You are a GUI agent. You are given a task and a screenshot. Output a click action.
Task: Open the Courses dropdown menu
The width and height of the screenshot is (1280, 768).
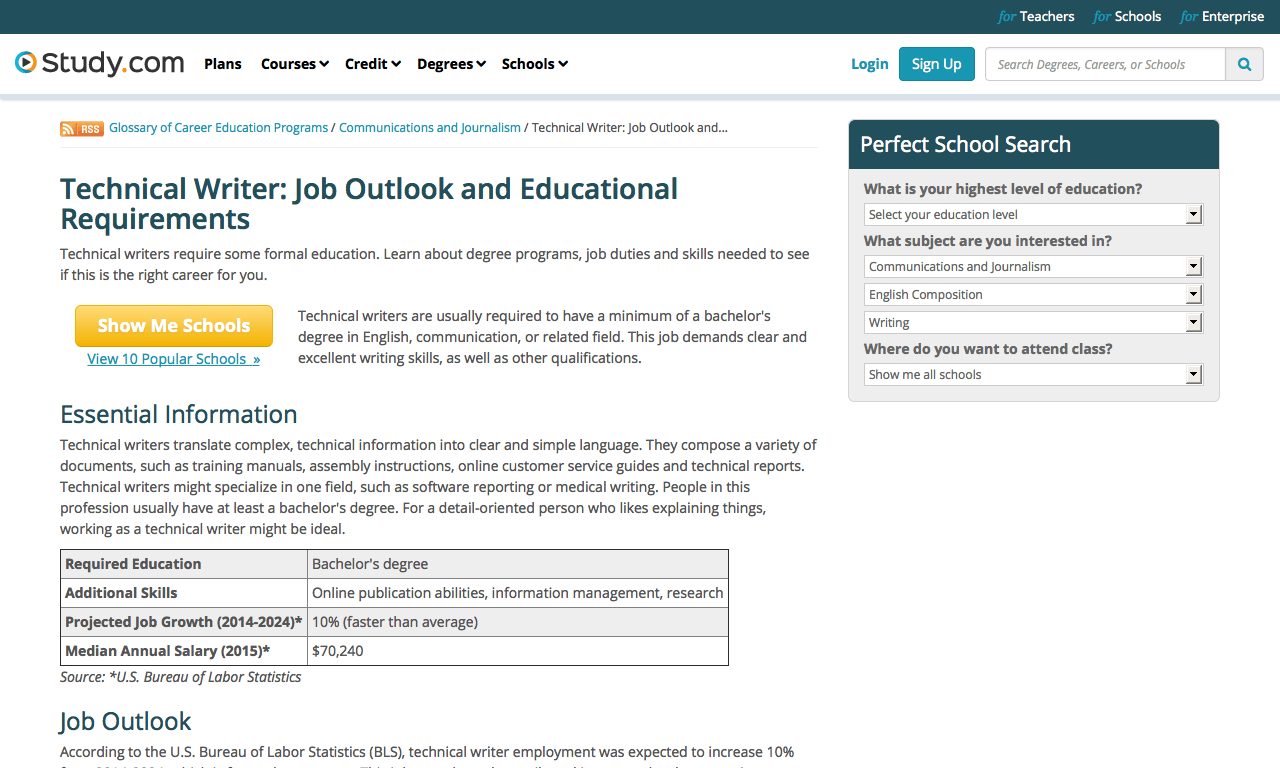(x=294, y=64)
